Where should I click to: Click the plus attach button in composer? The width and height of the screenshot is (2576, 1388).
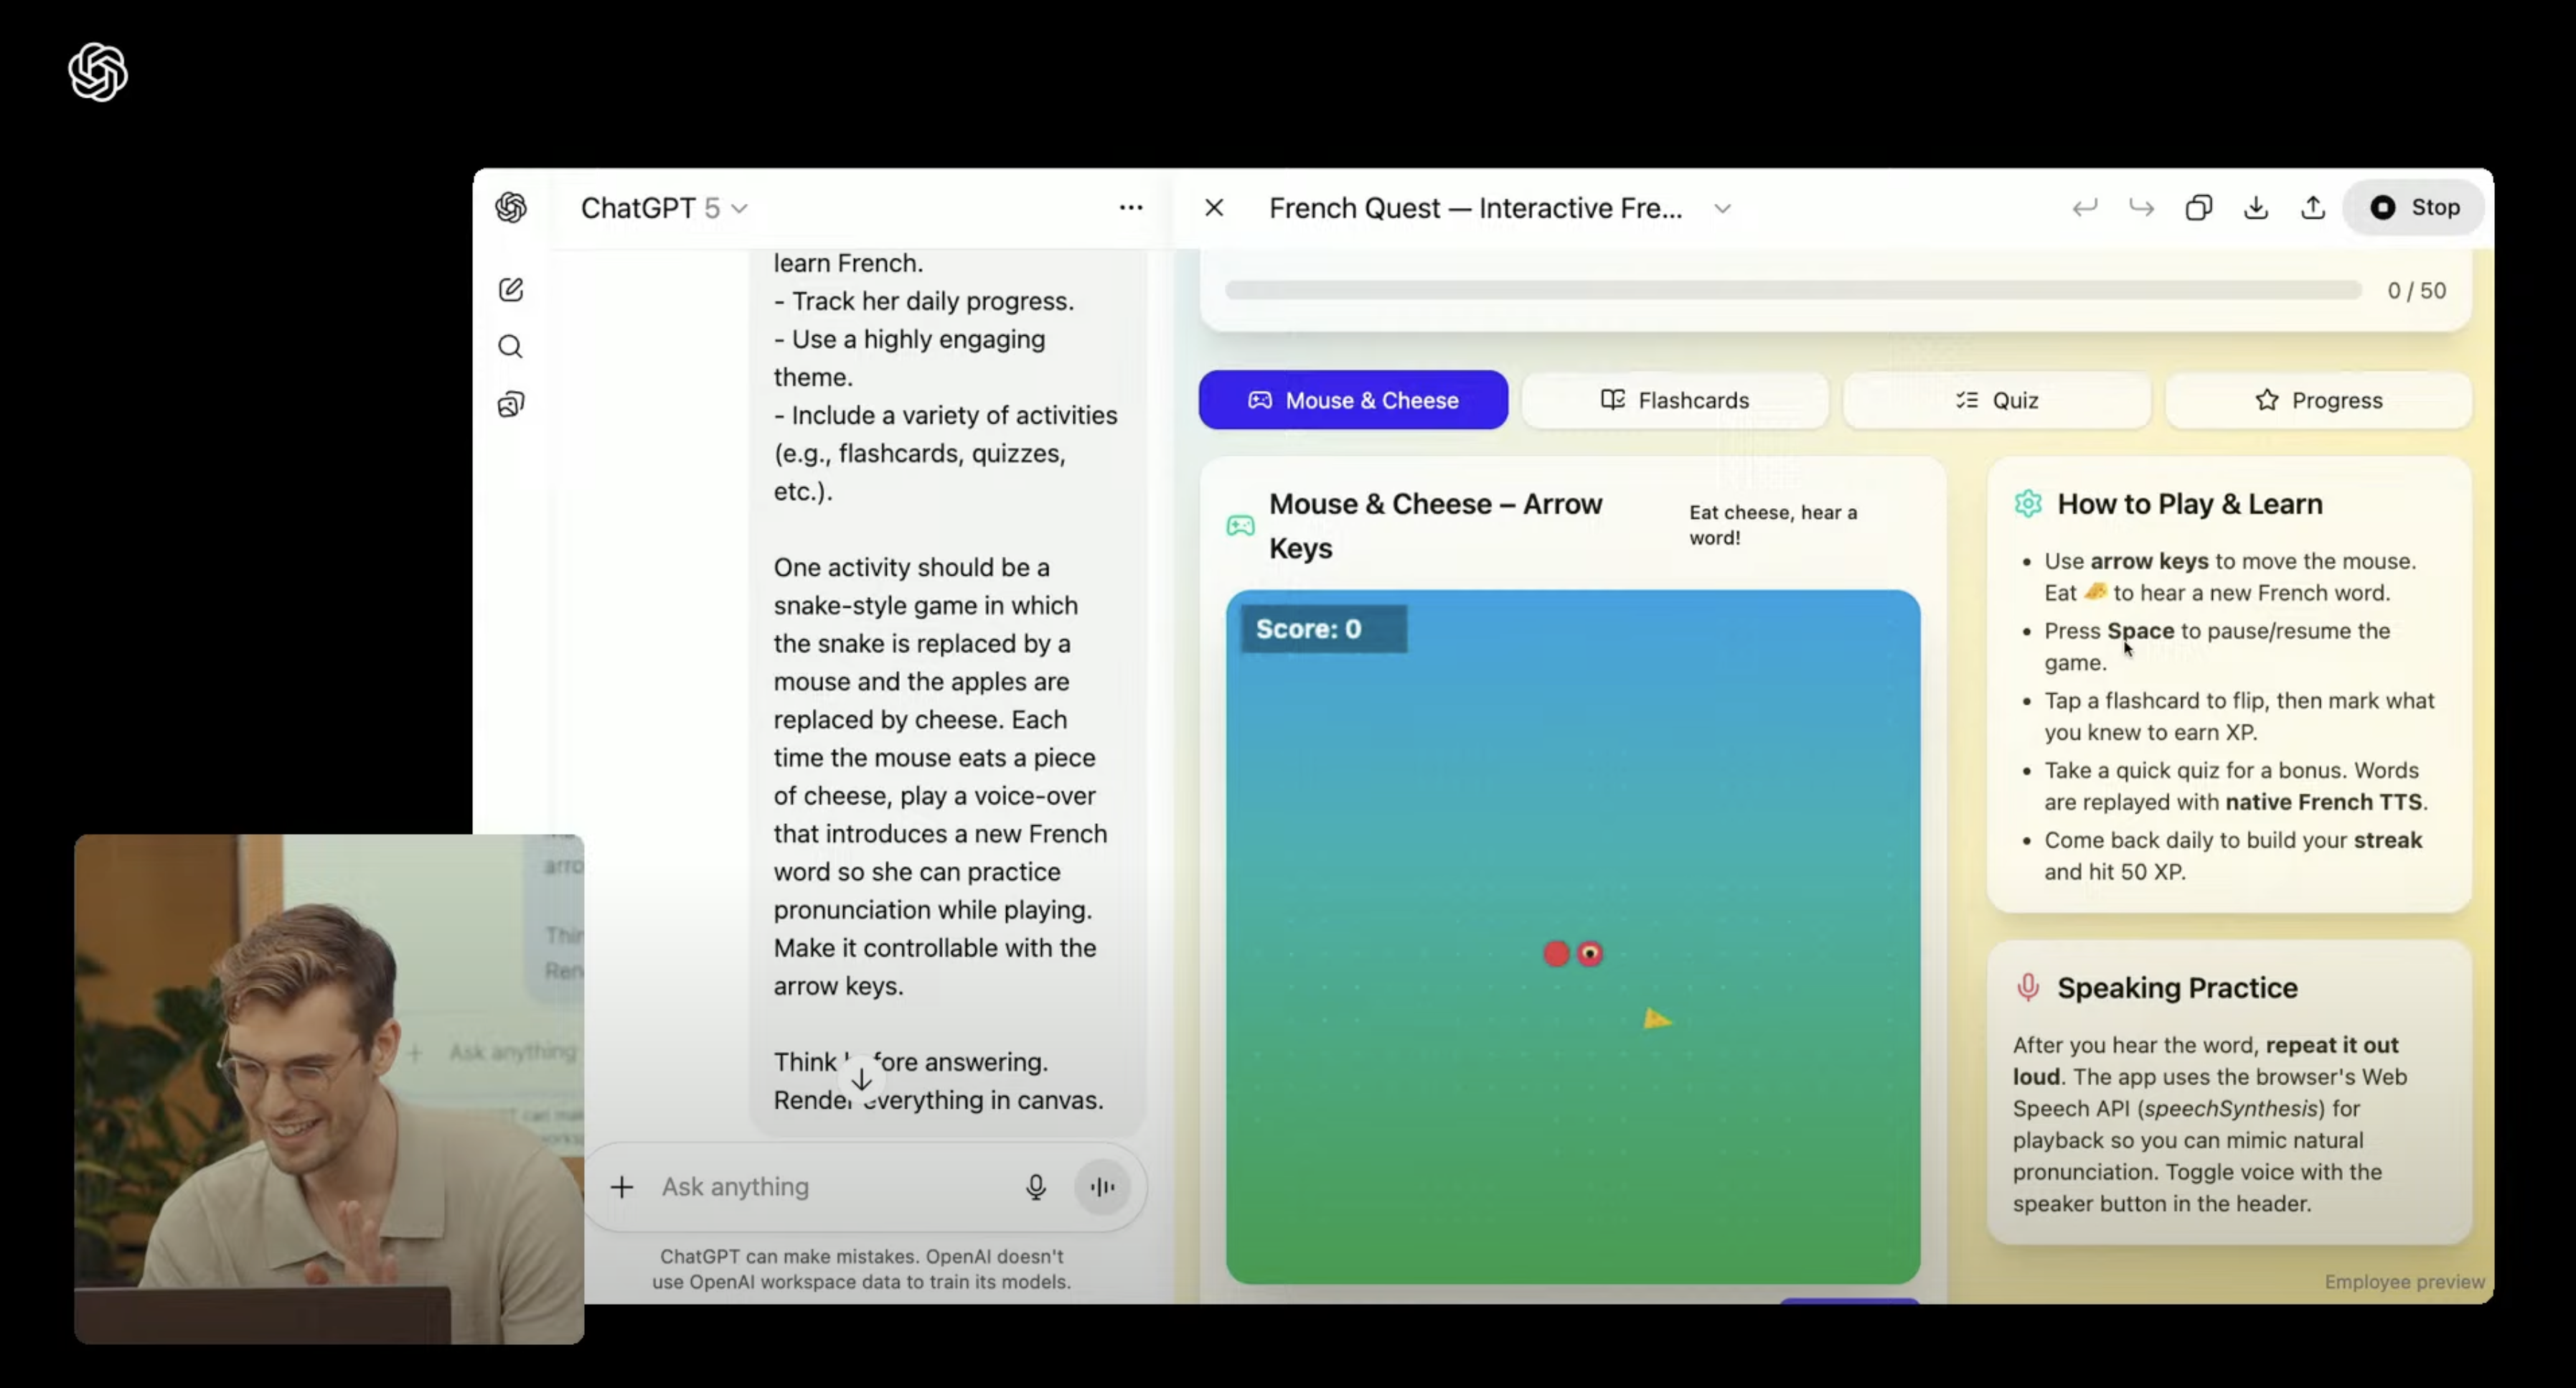[622, 1186]
